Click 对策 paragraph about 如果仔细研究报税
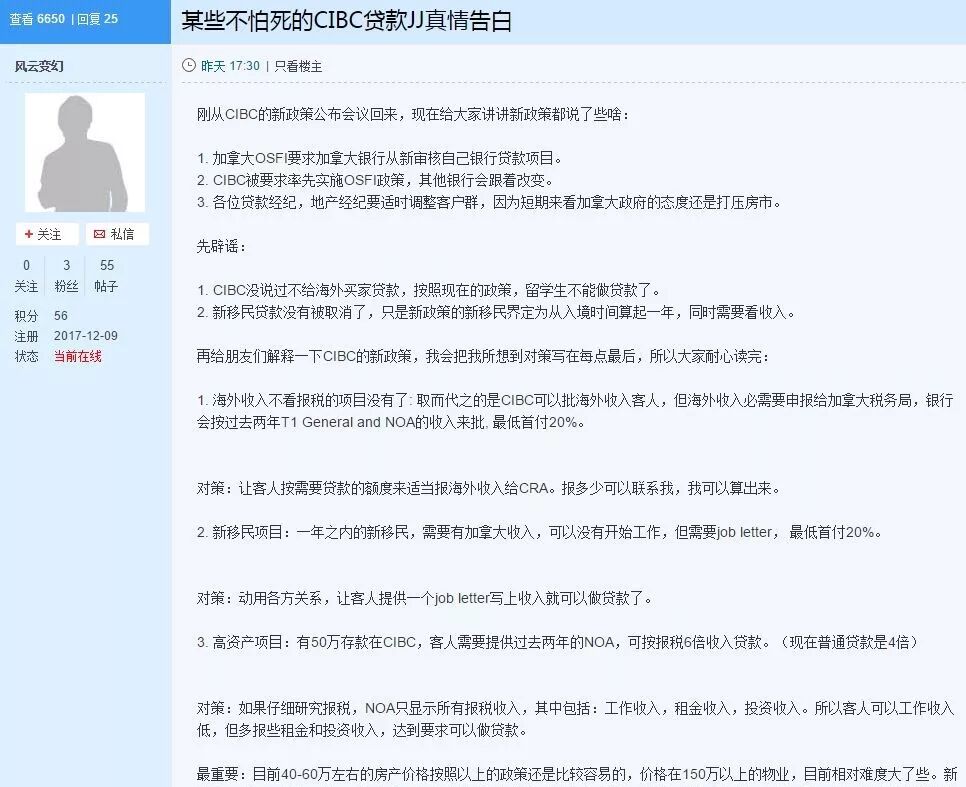This screenshot has width=966, height=787. coord(575,719)
